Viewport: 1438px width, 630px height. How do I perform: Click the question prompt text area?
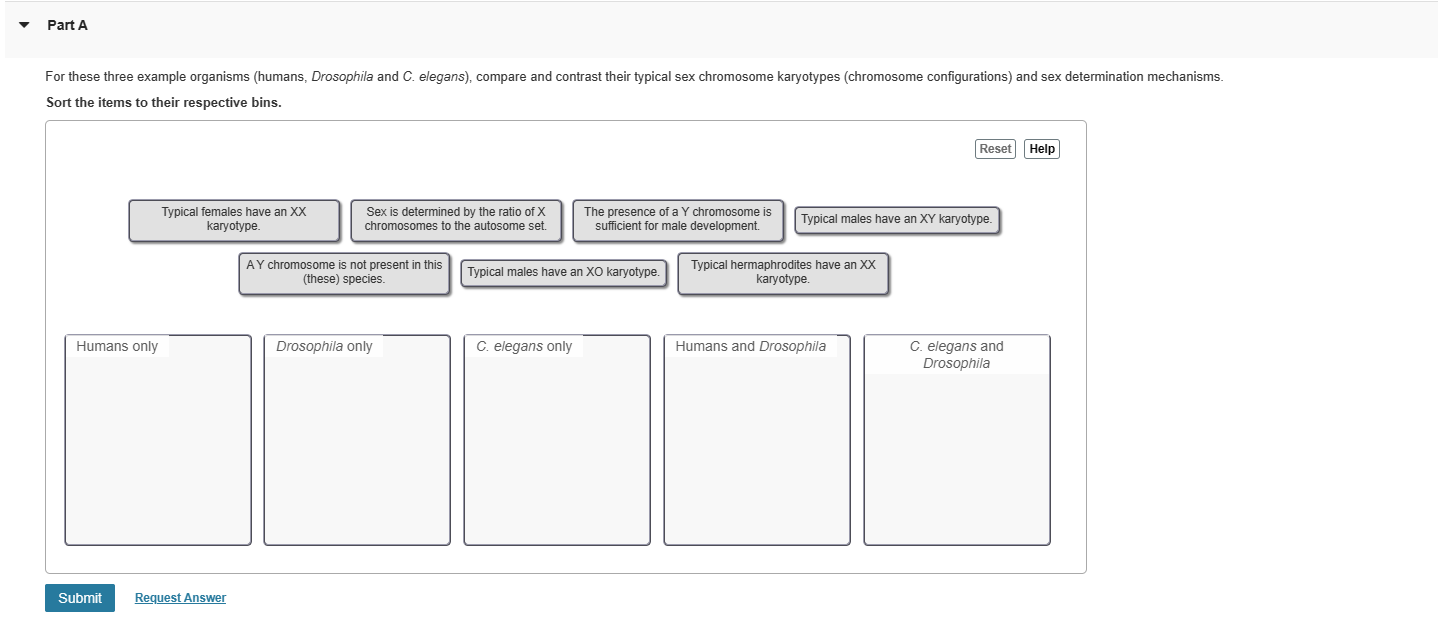pos(634,76)
